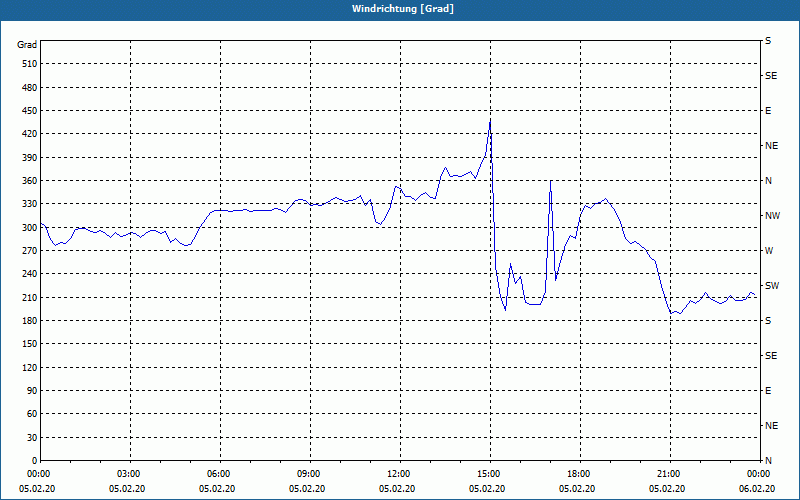
Task: Click the NW compass label
Action: tap(773, 216)
